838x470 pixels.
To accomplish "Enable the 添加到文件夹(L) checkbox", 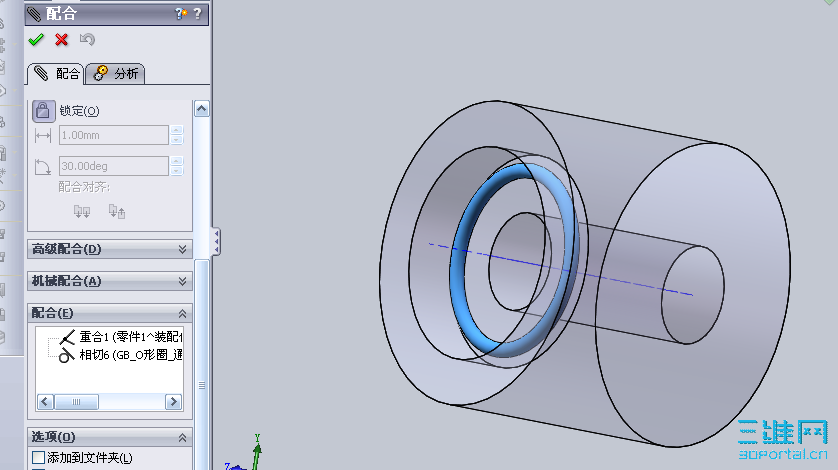I will coord(38,458).
